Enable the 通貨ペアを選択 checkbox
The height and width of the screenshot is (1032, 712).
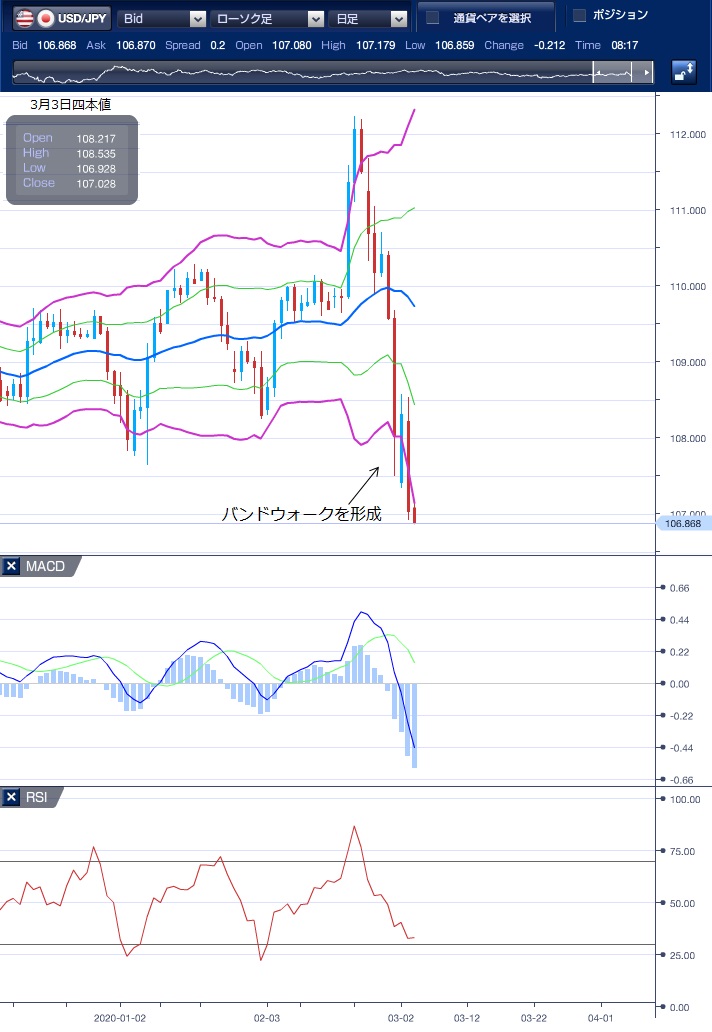point(432,18)
